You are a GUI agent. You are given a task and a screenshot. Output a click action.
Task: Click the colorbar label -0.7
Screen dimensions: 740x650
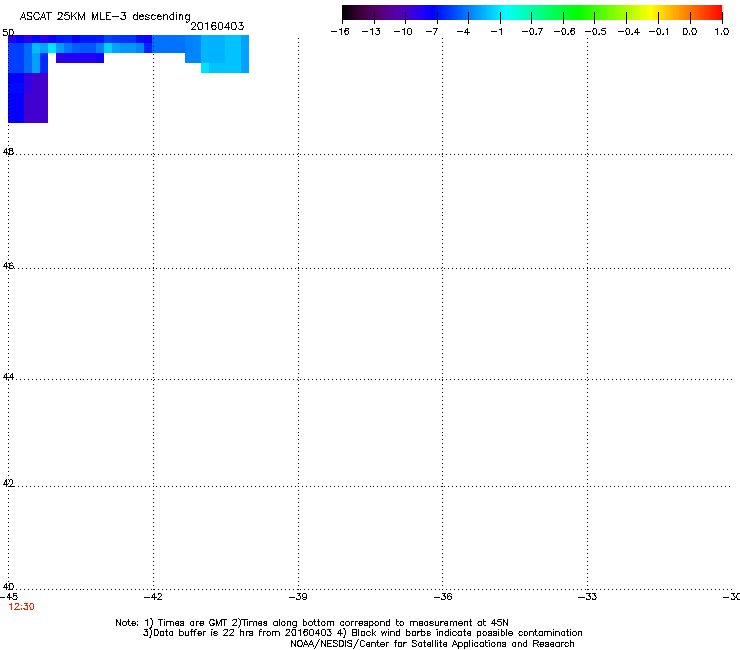coord(532,32)
